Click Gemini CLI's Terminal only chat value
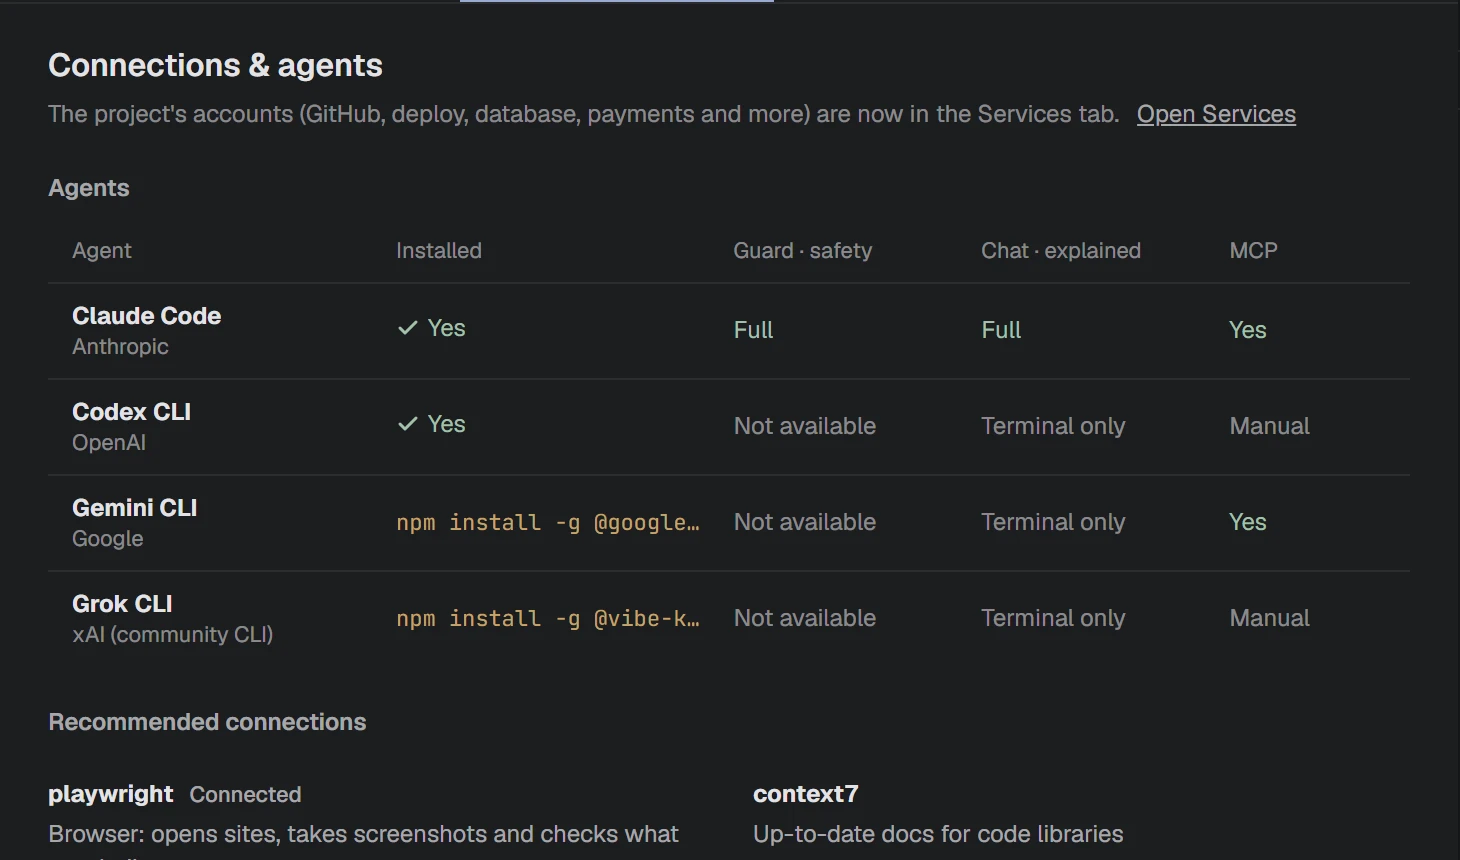This screenshot has height=860, width=1460. click(x=1053, y=522)
